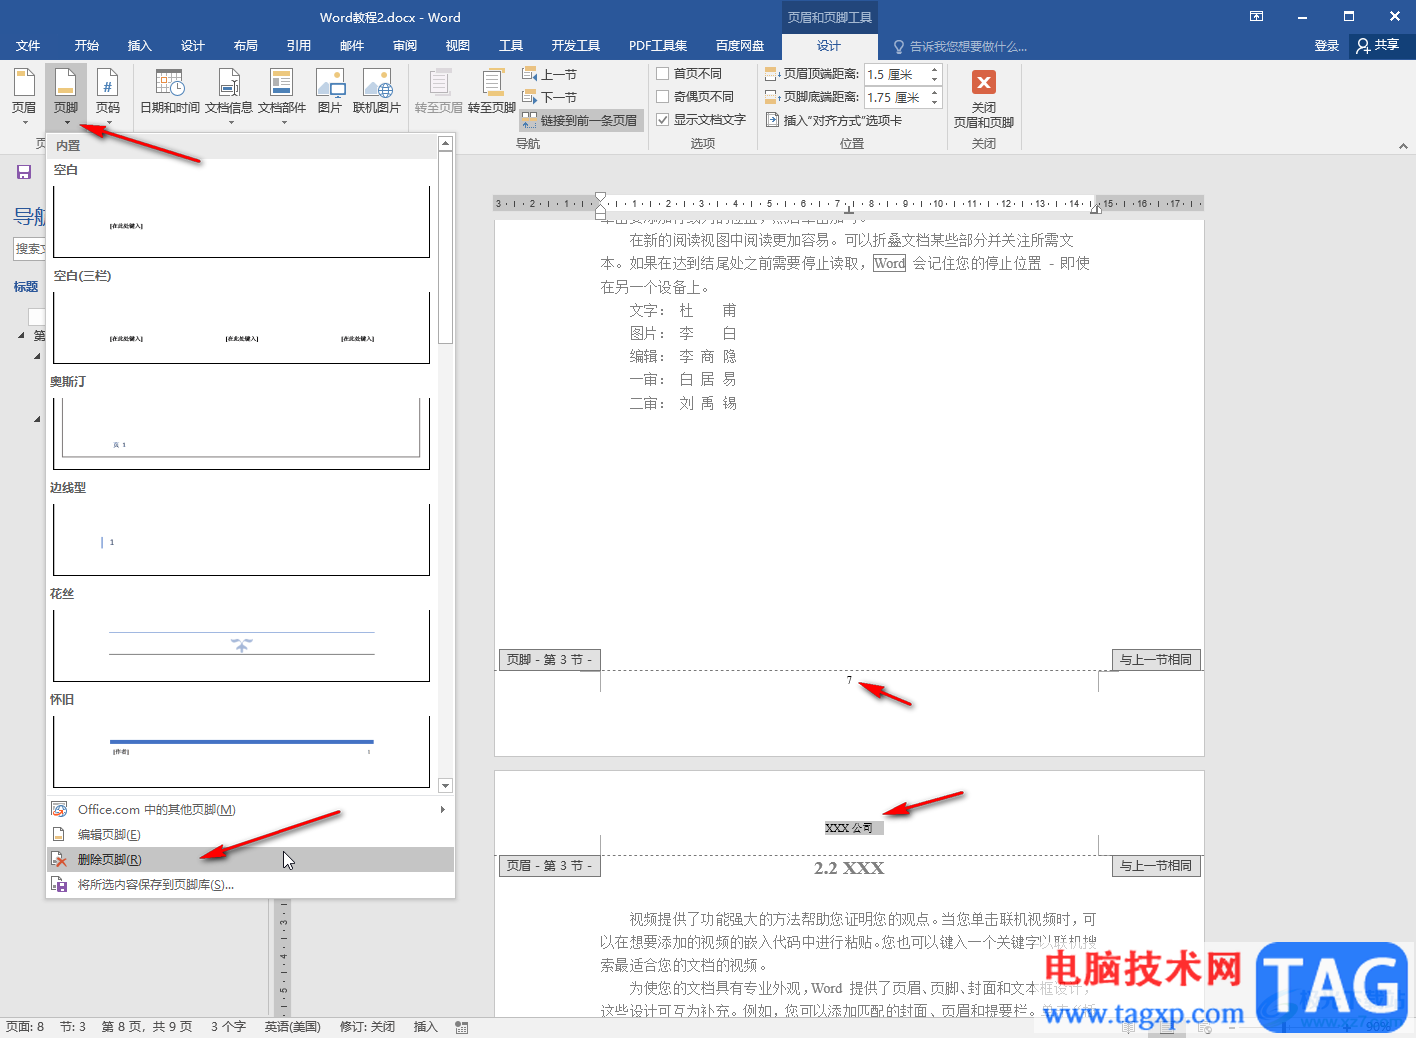Click 转至页脚 go to footer
The height and width of the screenshot is (1038, 1416).
pos(492,93)
